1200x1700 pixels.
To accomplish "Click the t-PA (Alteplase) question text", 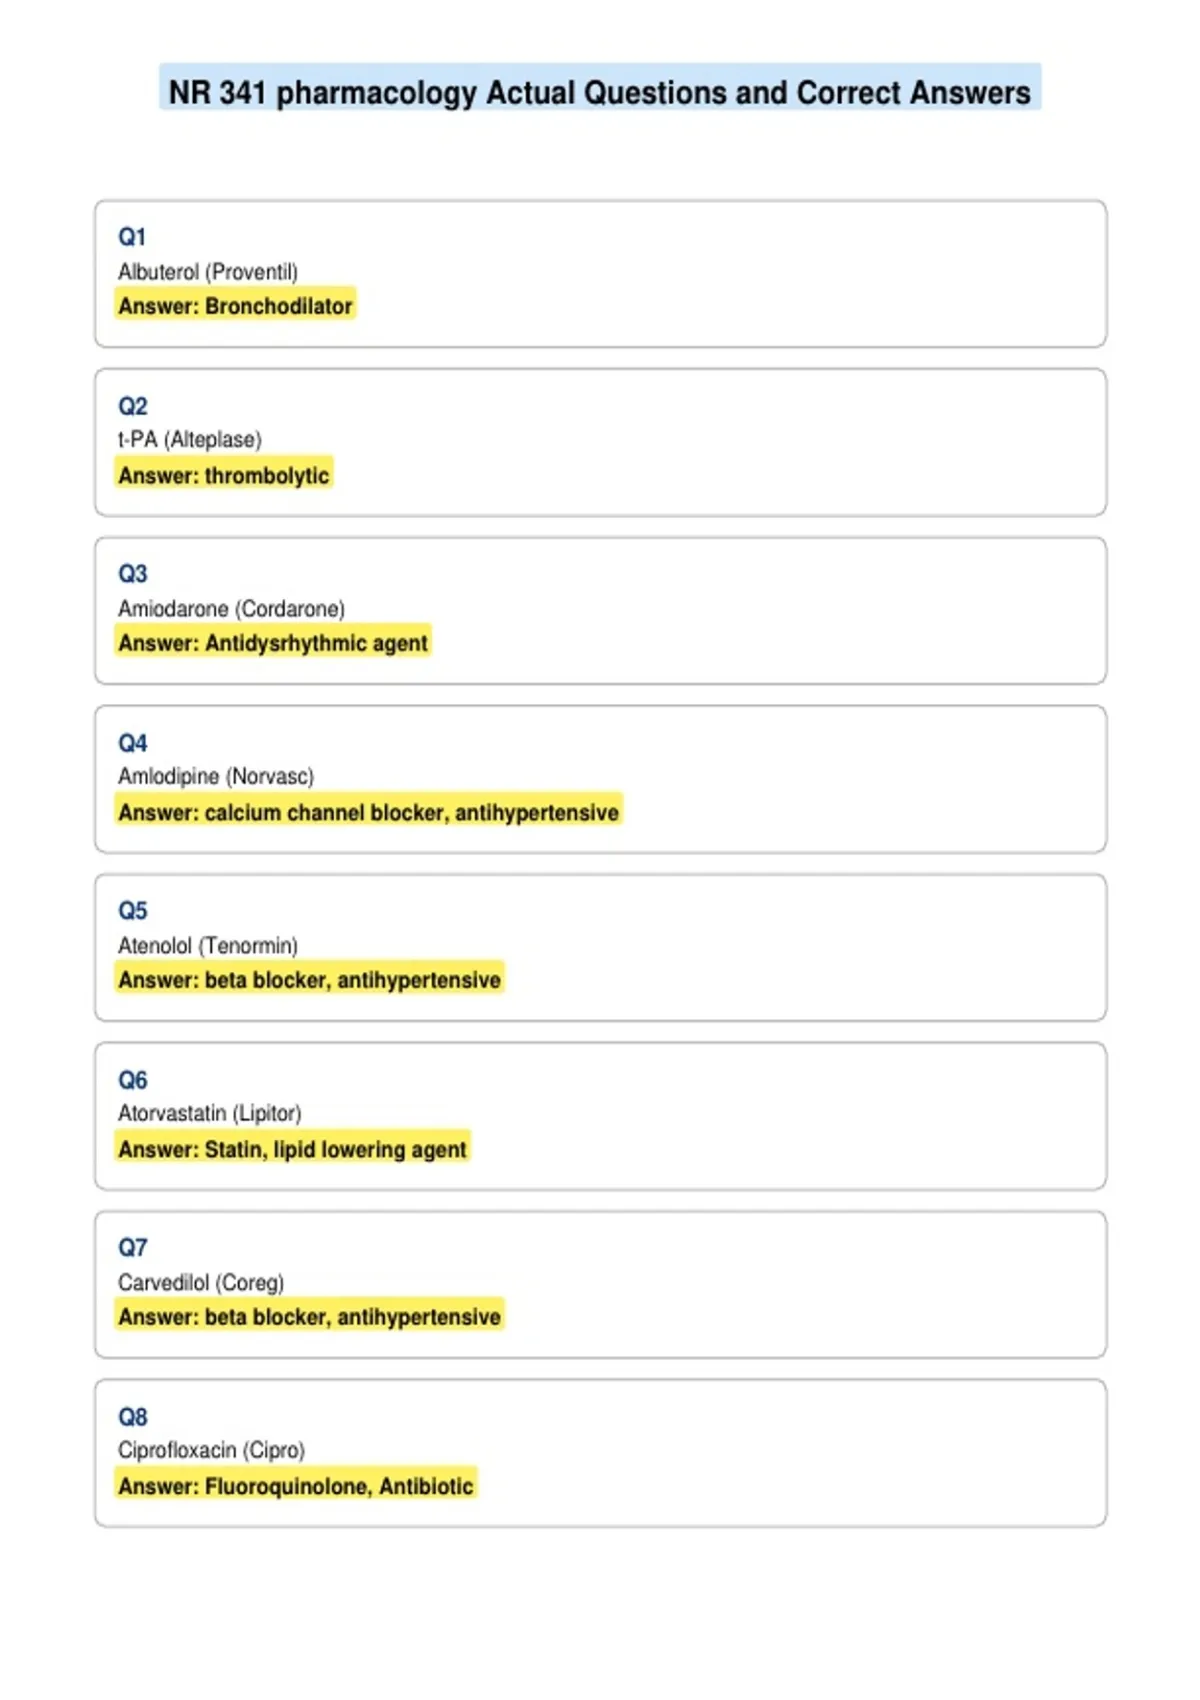I will (x=190, y=440).
